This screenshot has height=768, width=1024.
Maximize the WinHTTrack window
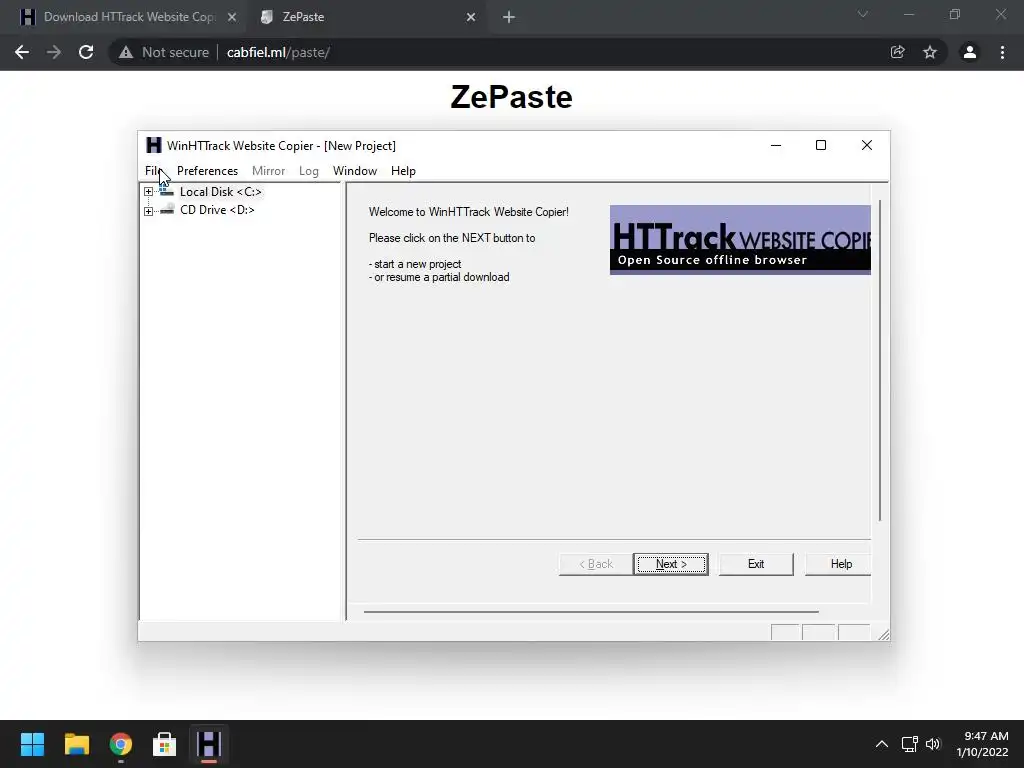point(821,145)
